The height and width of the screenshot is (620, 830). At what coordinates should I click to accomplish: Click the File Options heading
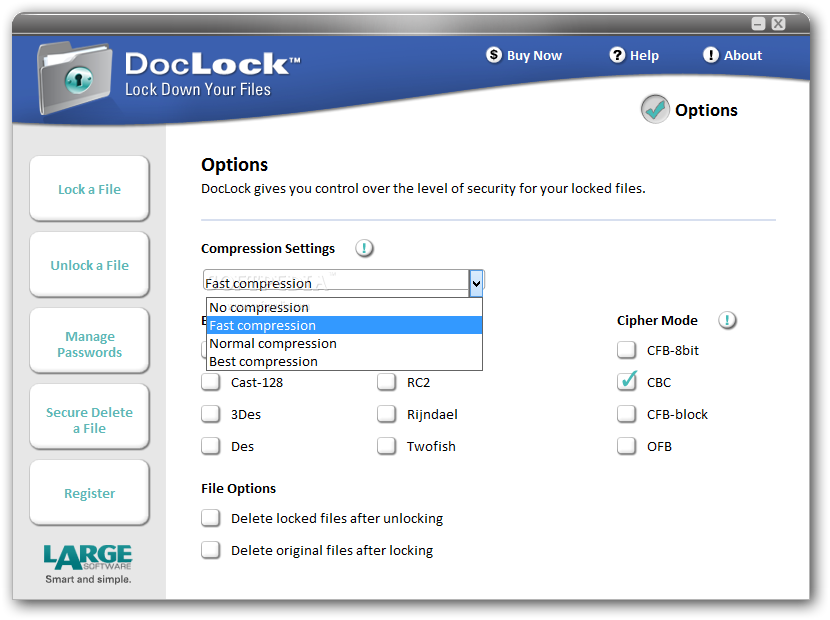[238, 488]
